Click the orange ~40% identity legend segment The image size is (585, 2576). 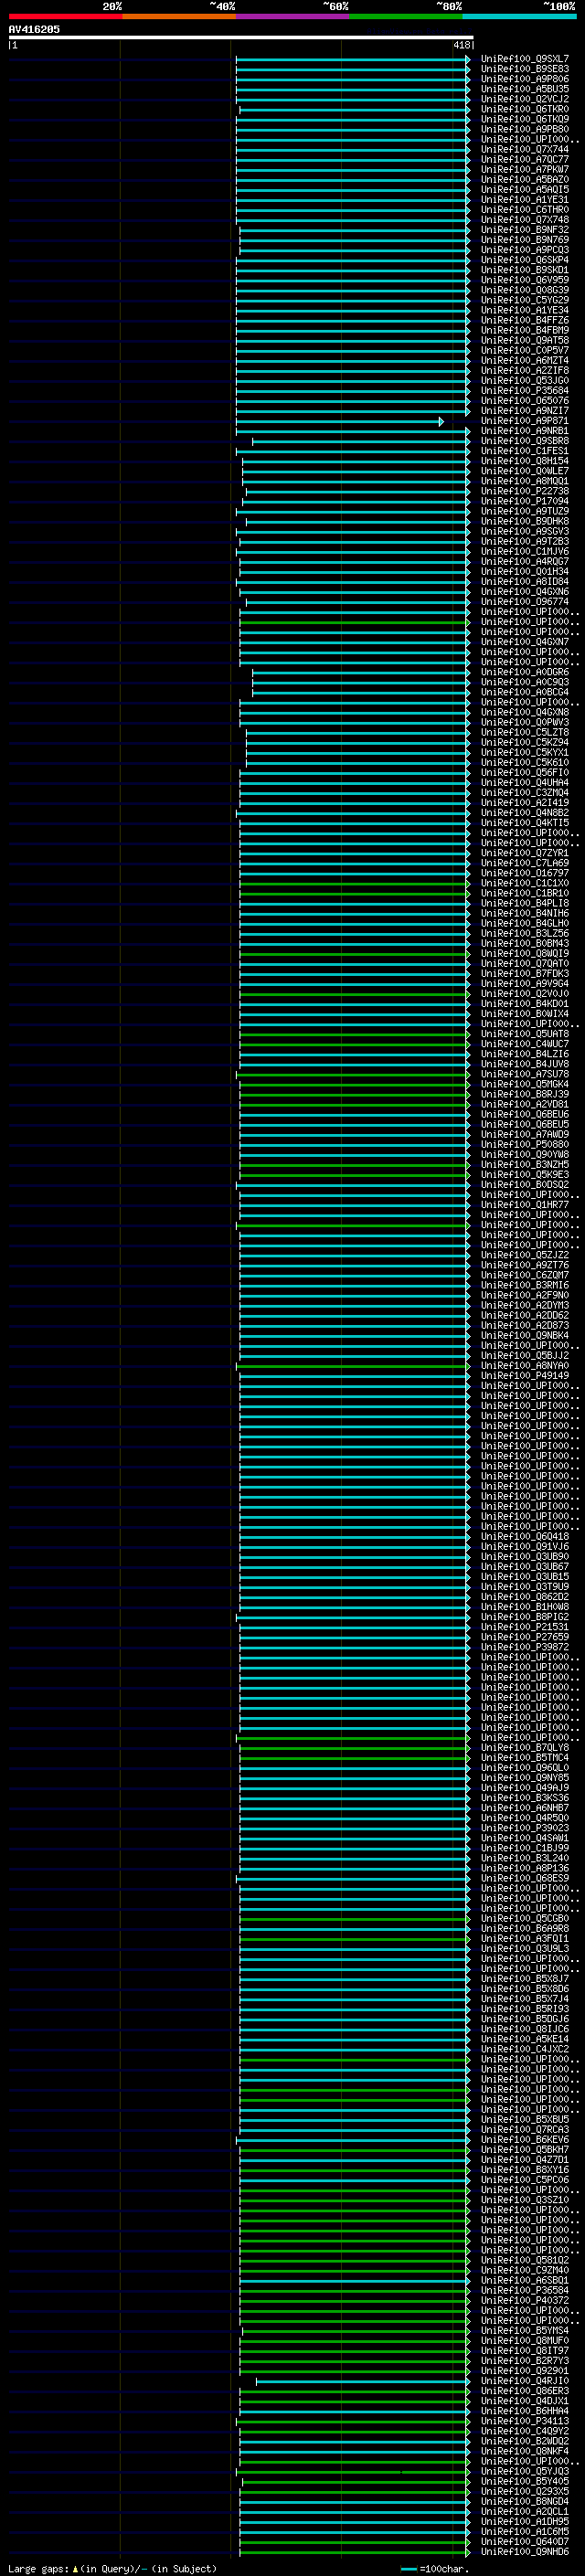coord(179,16)
